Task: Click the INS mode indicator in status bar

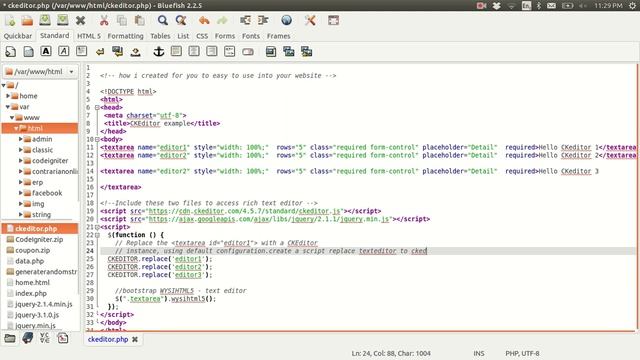Action: 479,353
